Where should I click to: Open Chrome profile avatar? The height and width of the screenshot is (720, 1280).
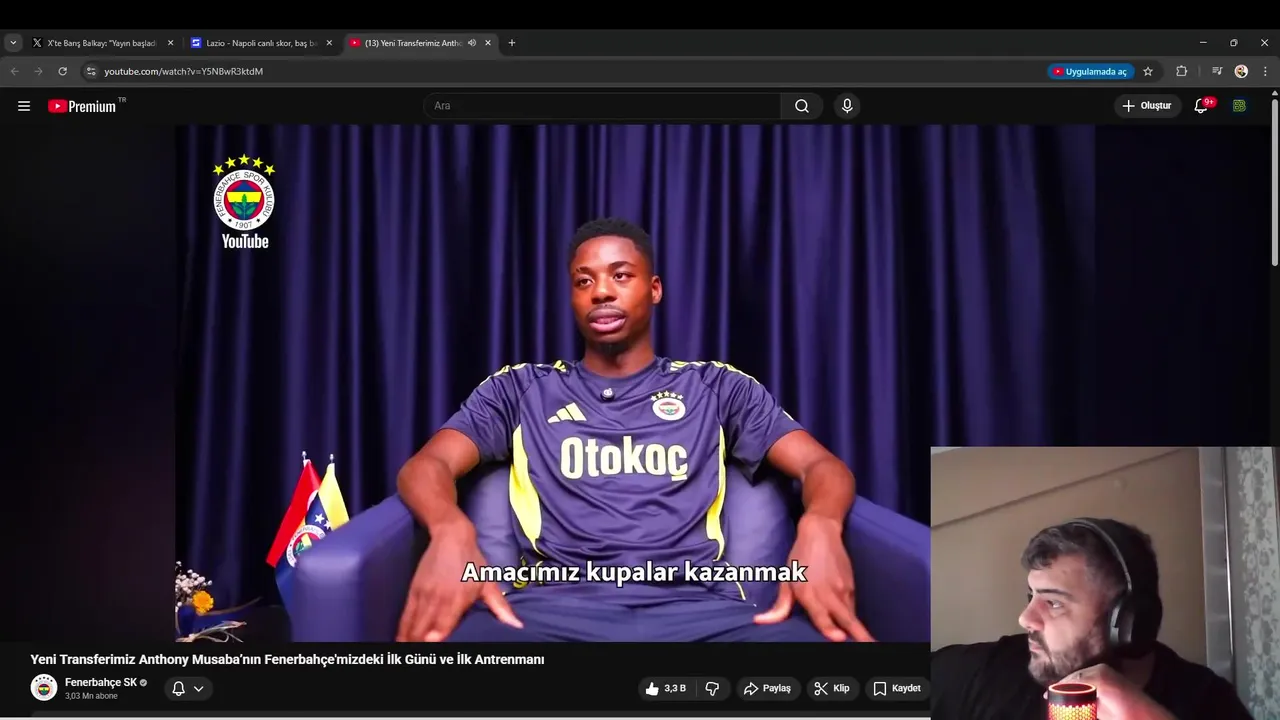[1241, 71]
